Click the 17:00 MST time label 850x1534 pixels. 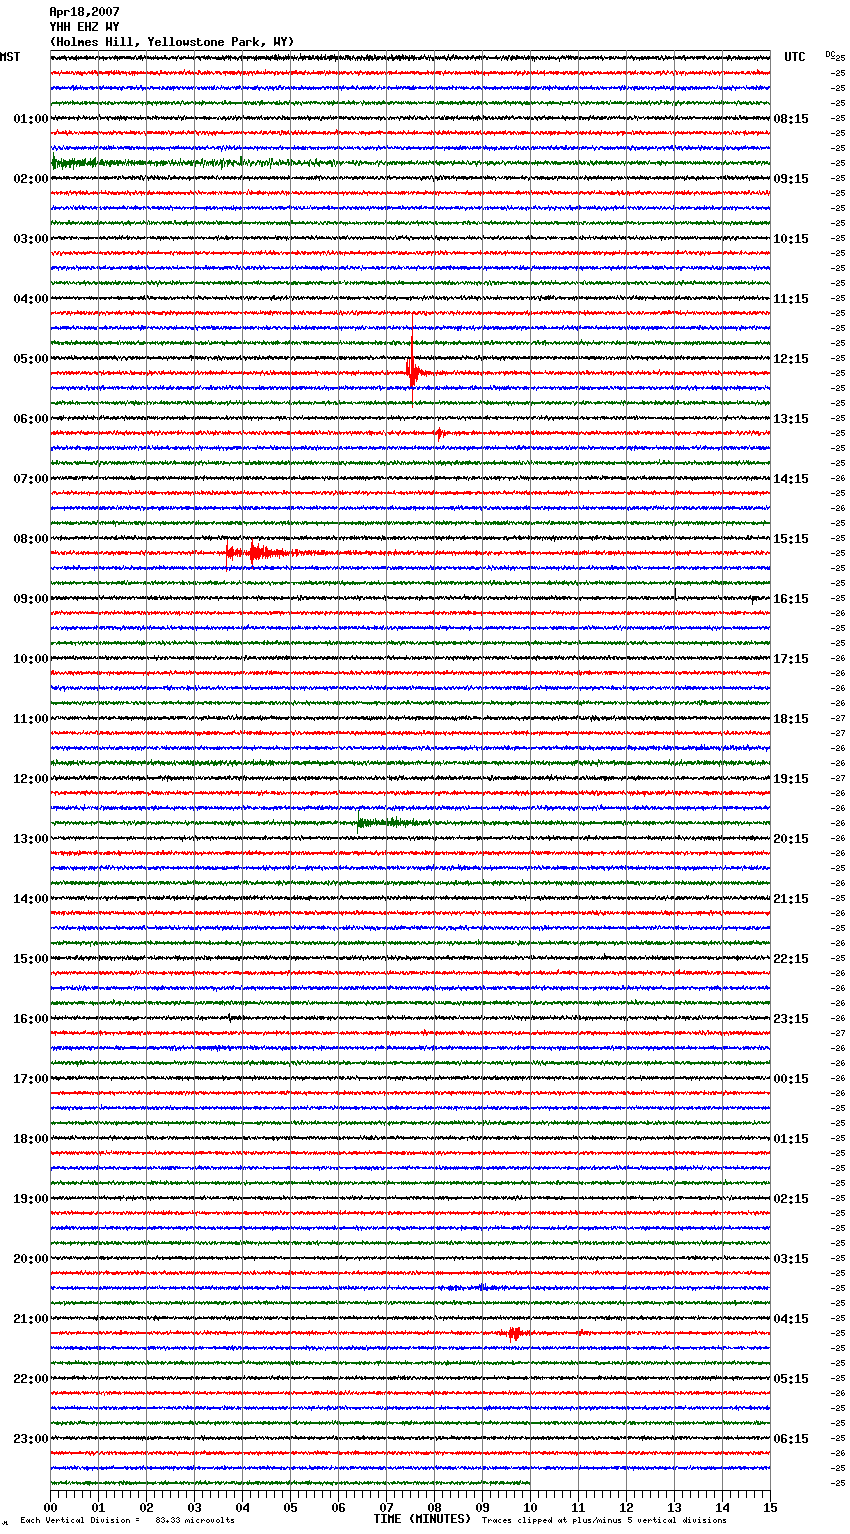coord(31,1079)
